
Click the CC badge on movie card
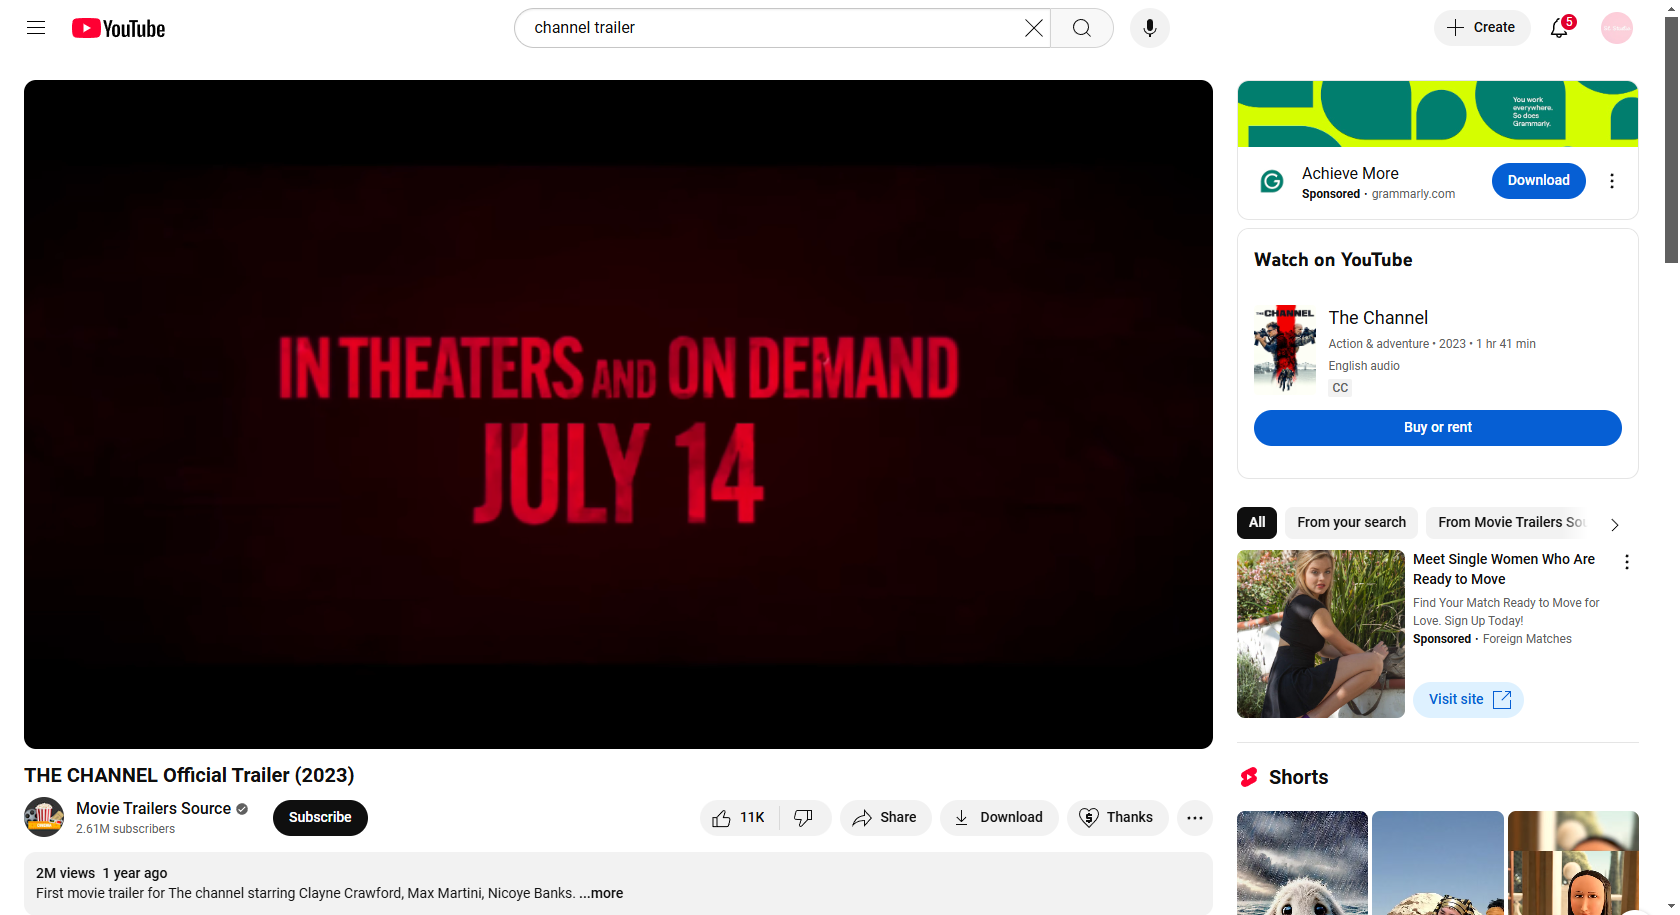(x=1340, y=388)
